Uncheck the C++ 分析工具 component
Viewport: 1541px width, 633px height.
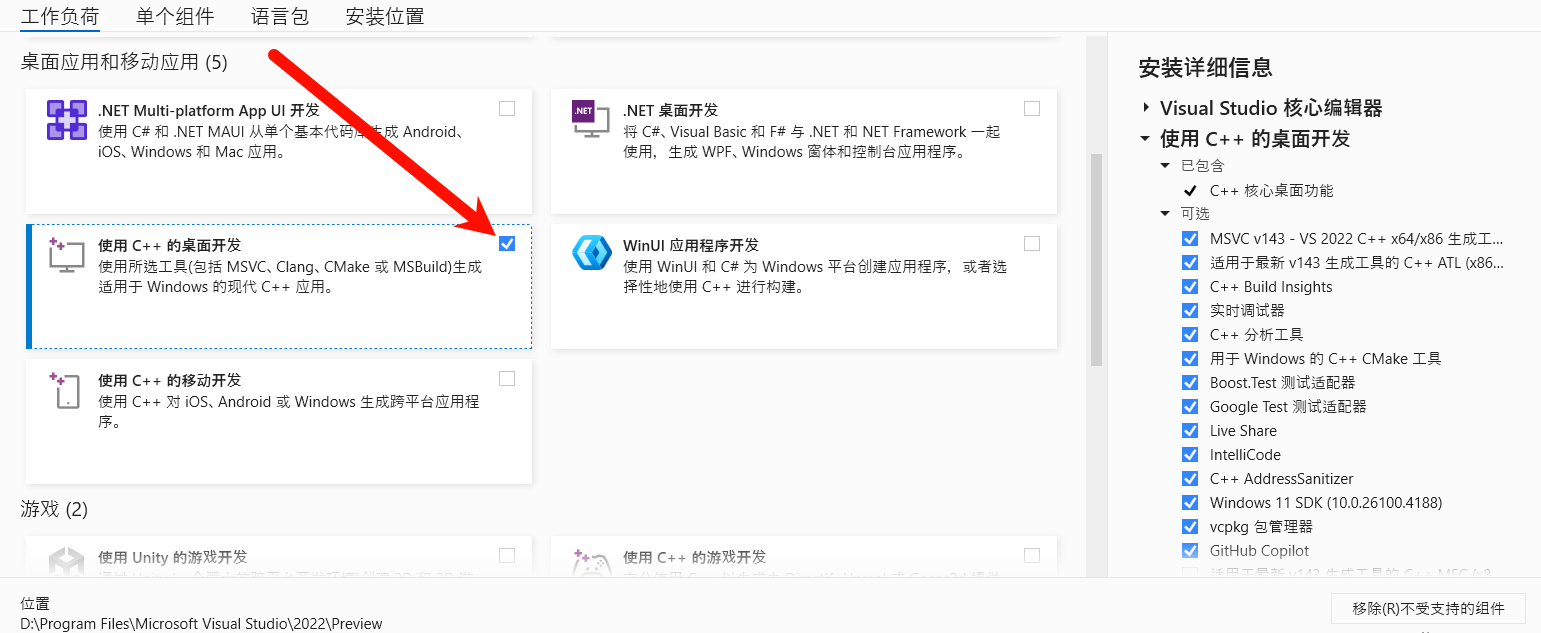(x=1190, y=335)
